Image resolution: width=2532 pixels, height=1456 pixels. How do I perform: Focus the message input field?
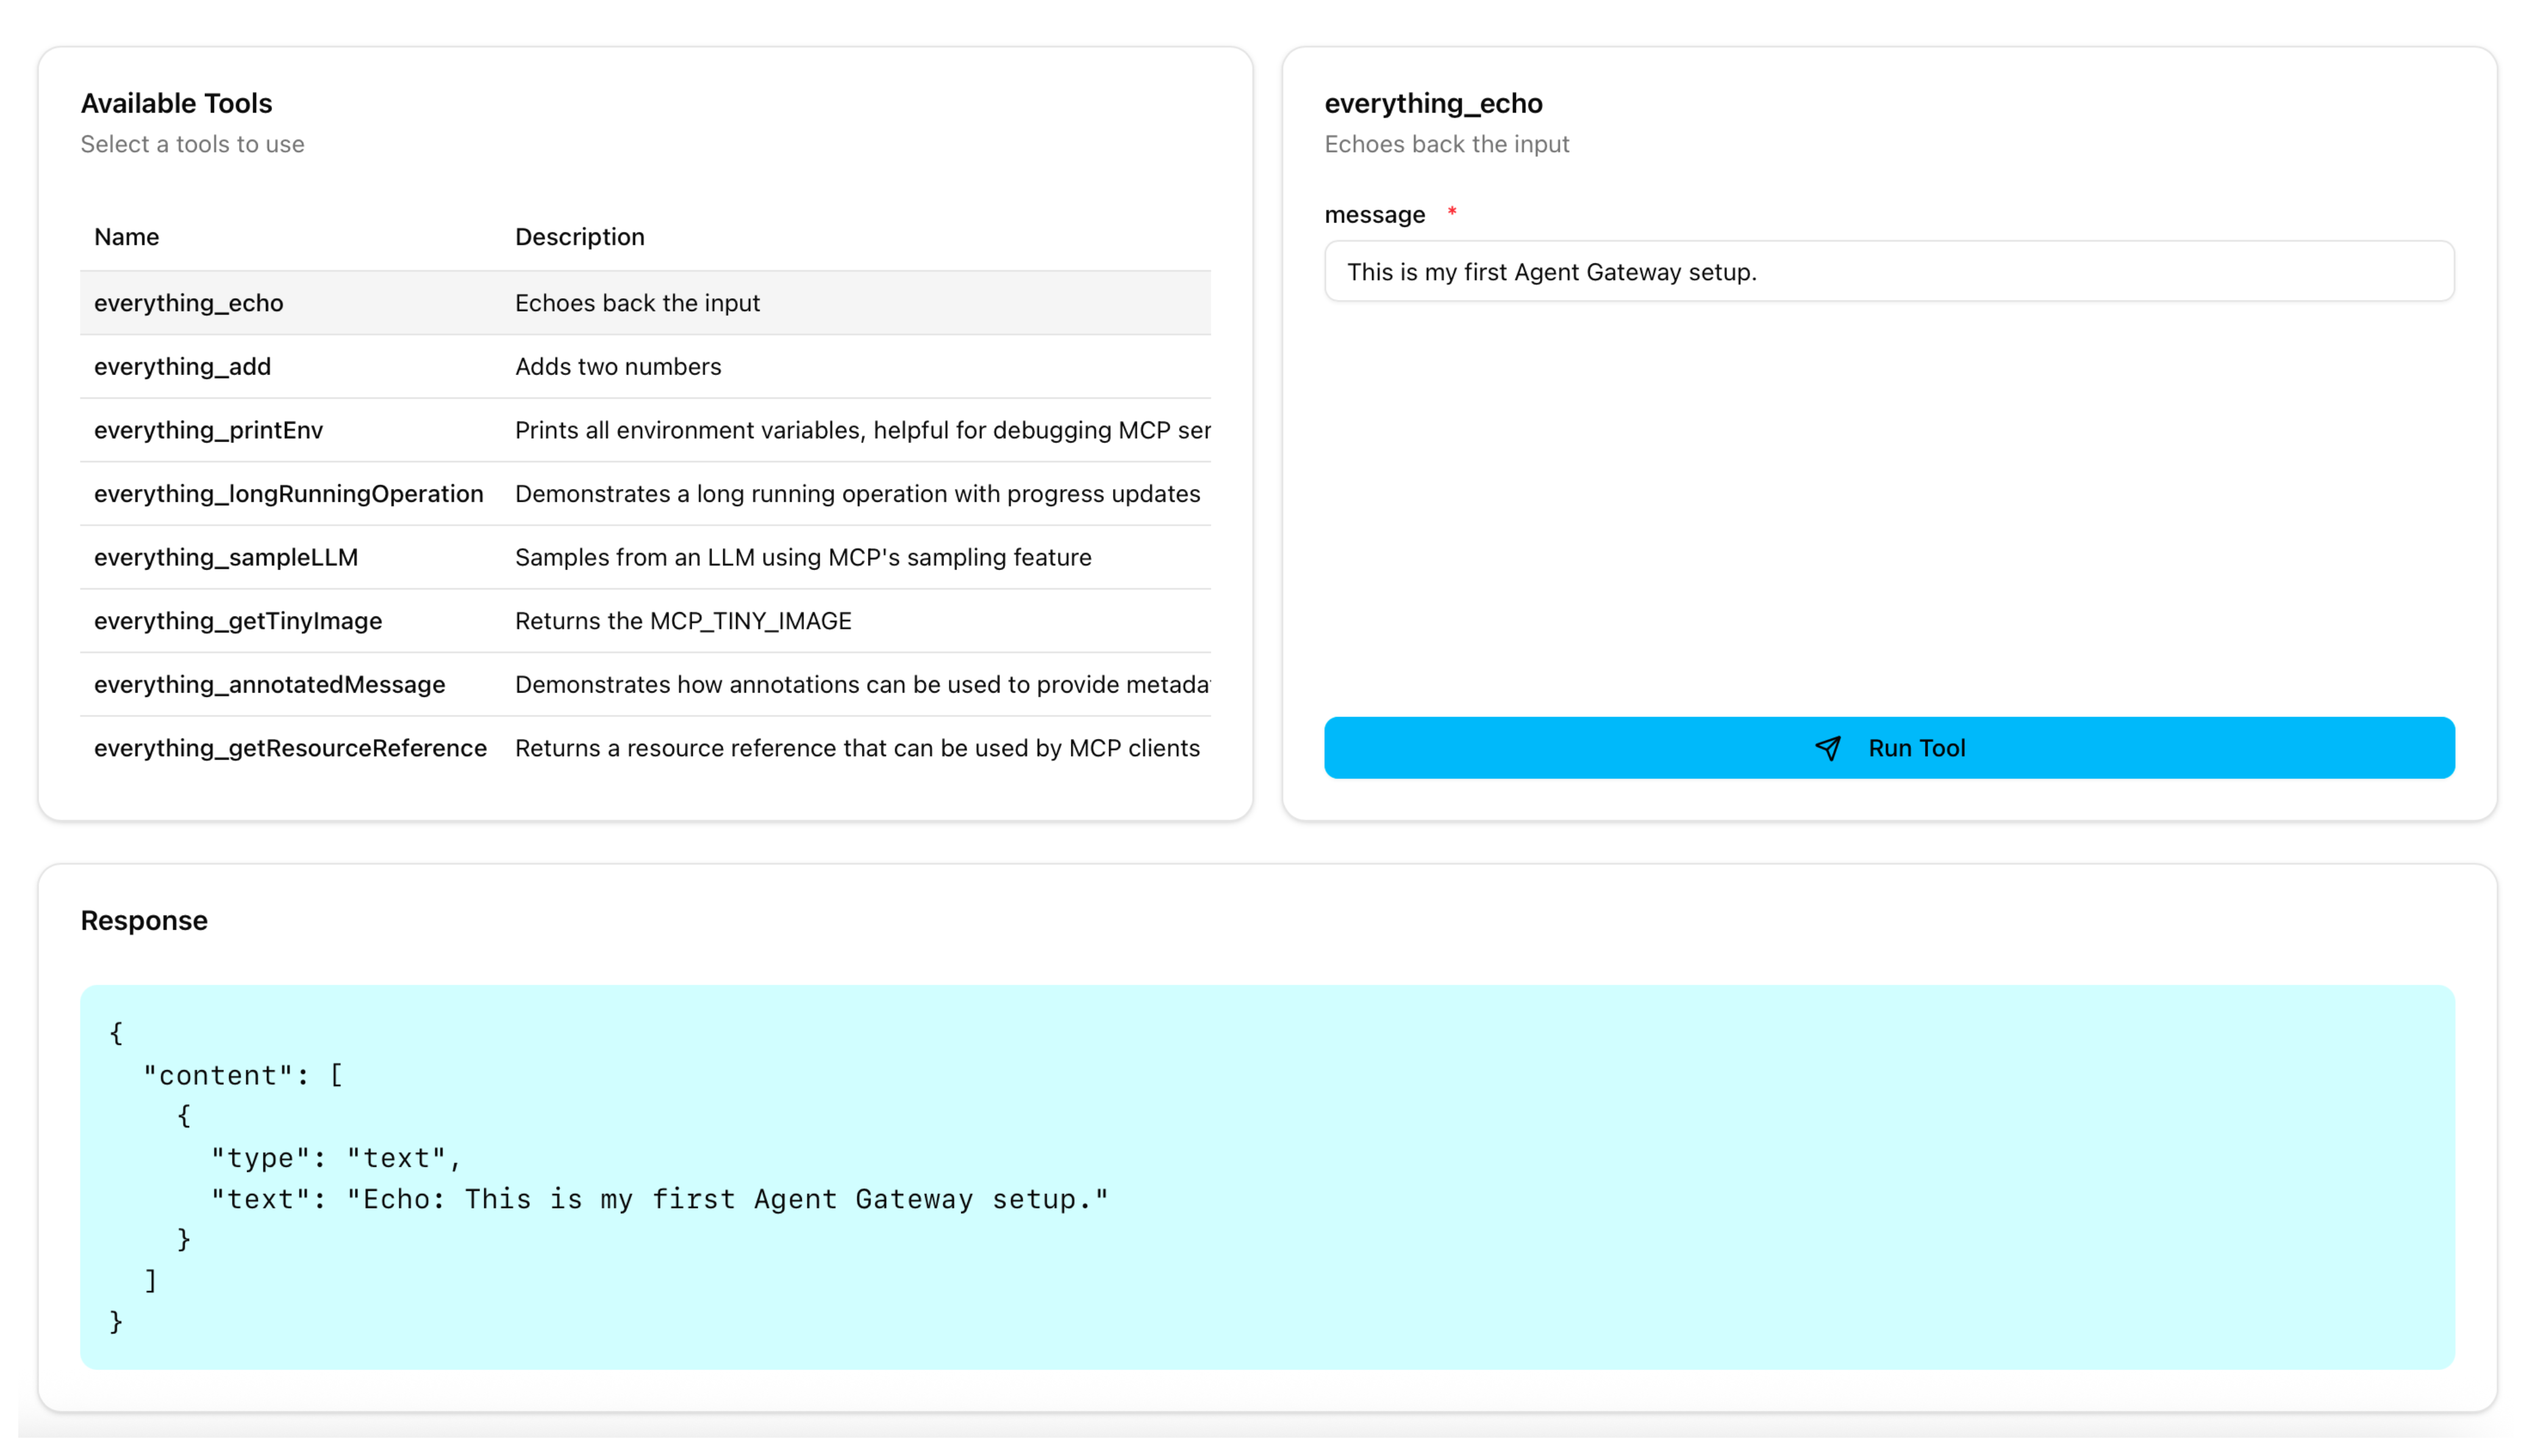click(x=1888, y=271)
